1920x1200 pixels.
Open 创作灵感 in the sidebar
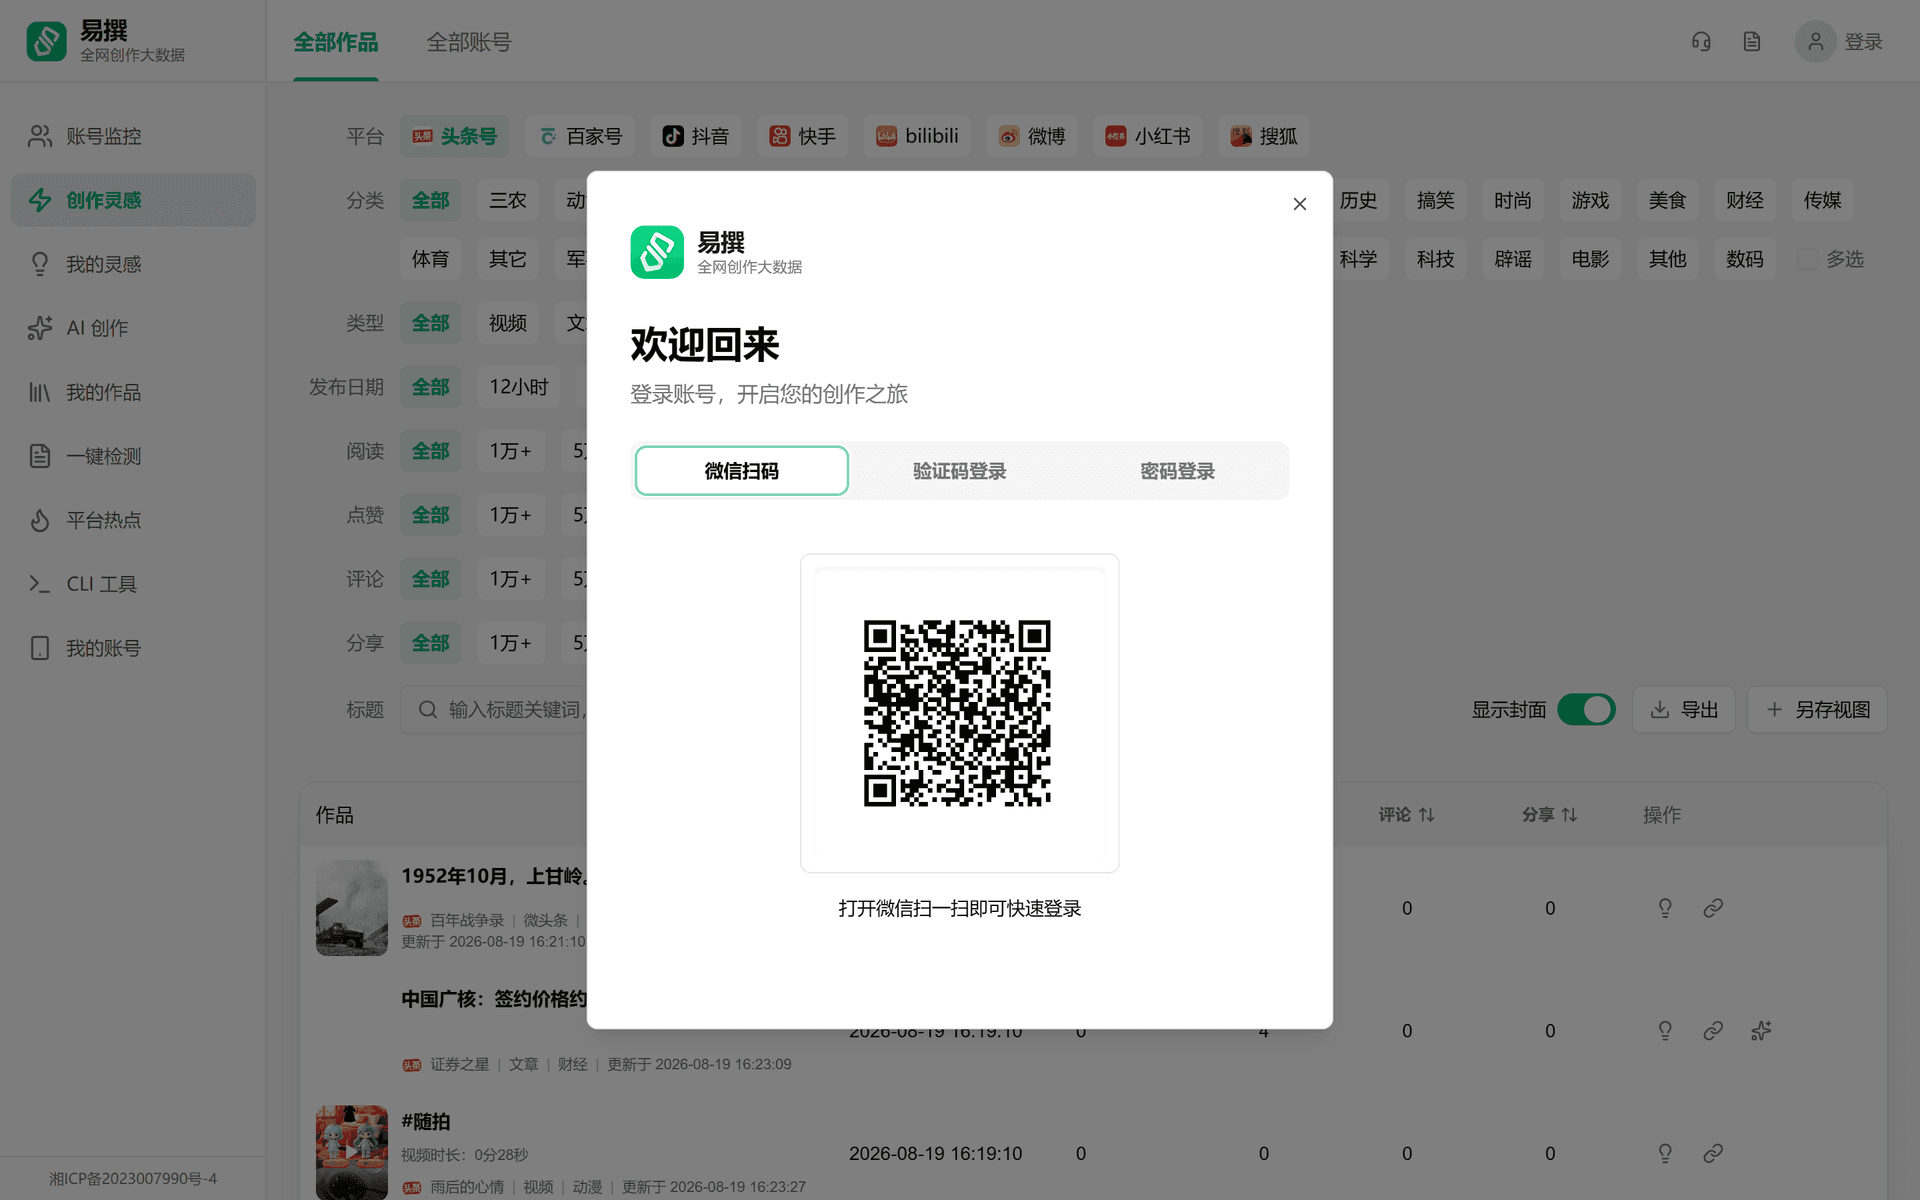(133, 200)
